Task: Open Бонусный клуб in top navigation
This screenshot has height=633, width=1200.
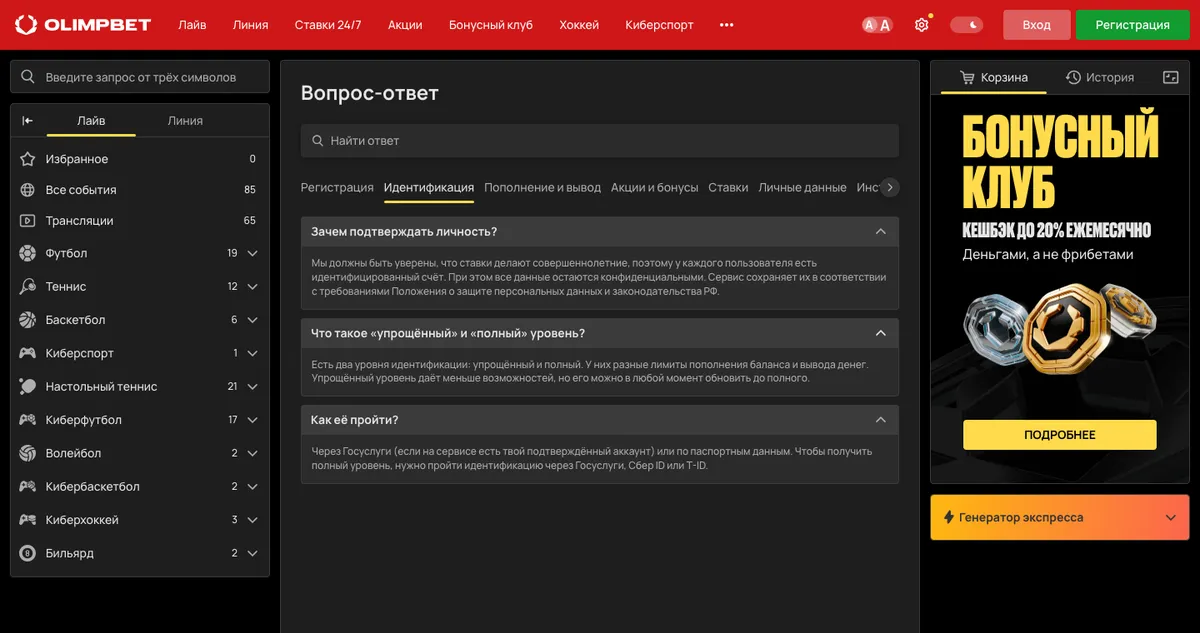Action: pos(491,25)
